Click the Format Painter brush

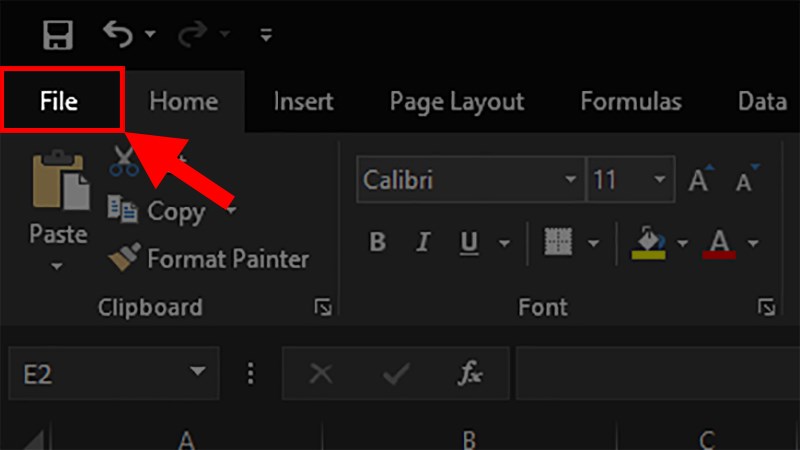[209, 258]
